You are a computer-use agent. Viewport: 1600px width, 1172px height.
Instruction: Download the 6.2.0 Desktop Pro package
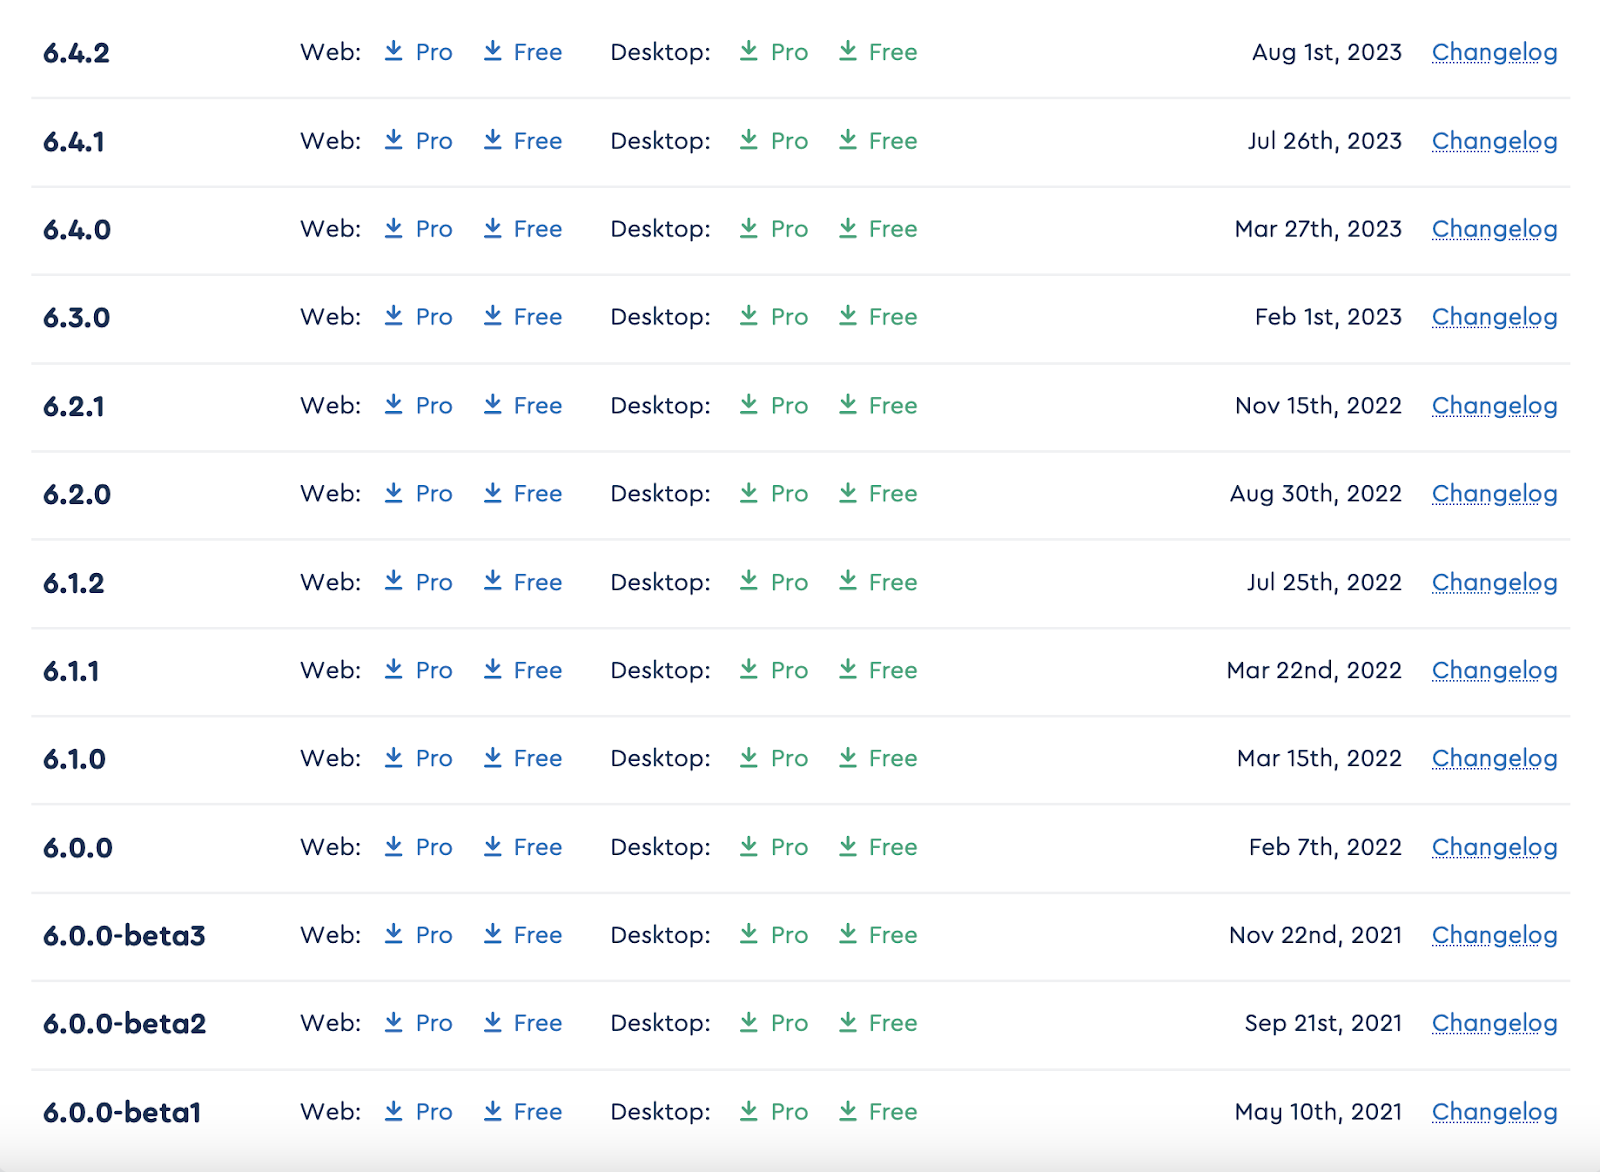(x=773, y=494)
